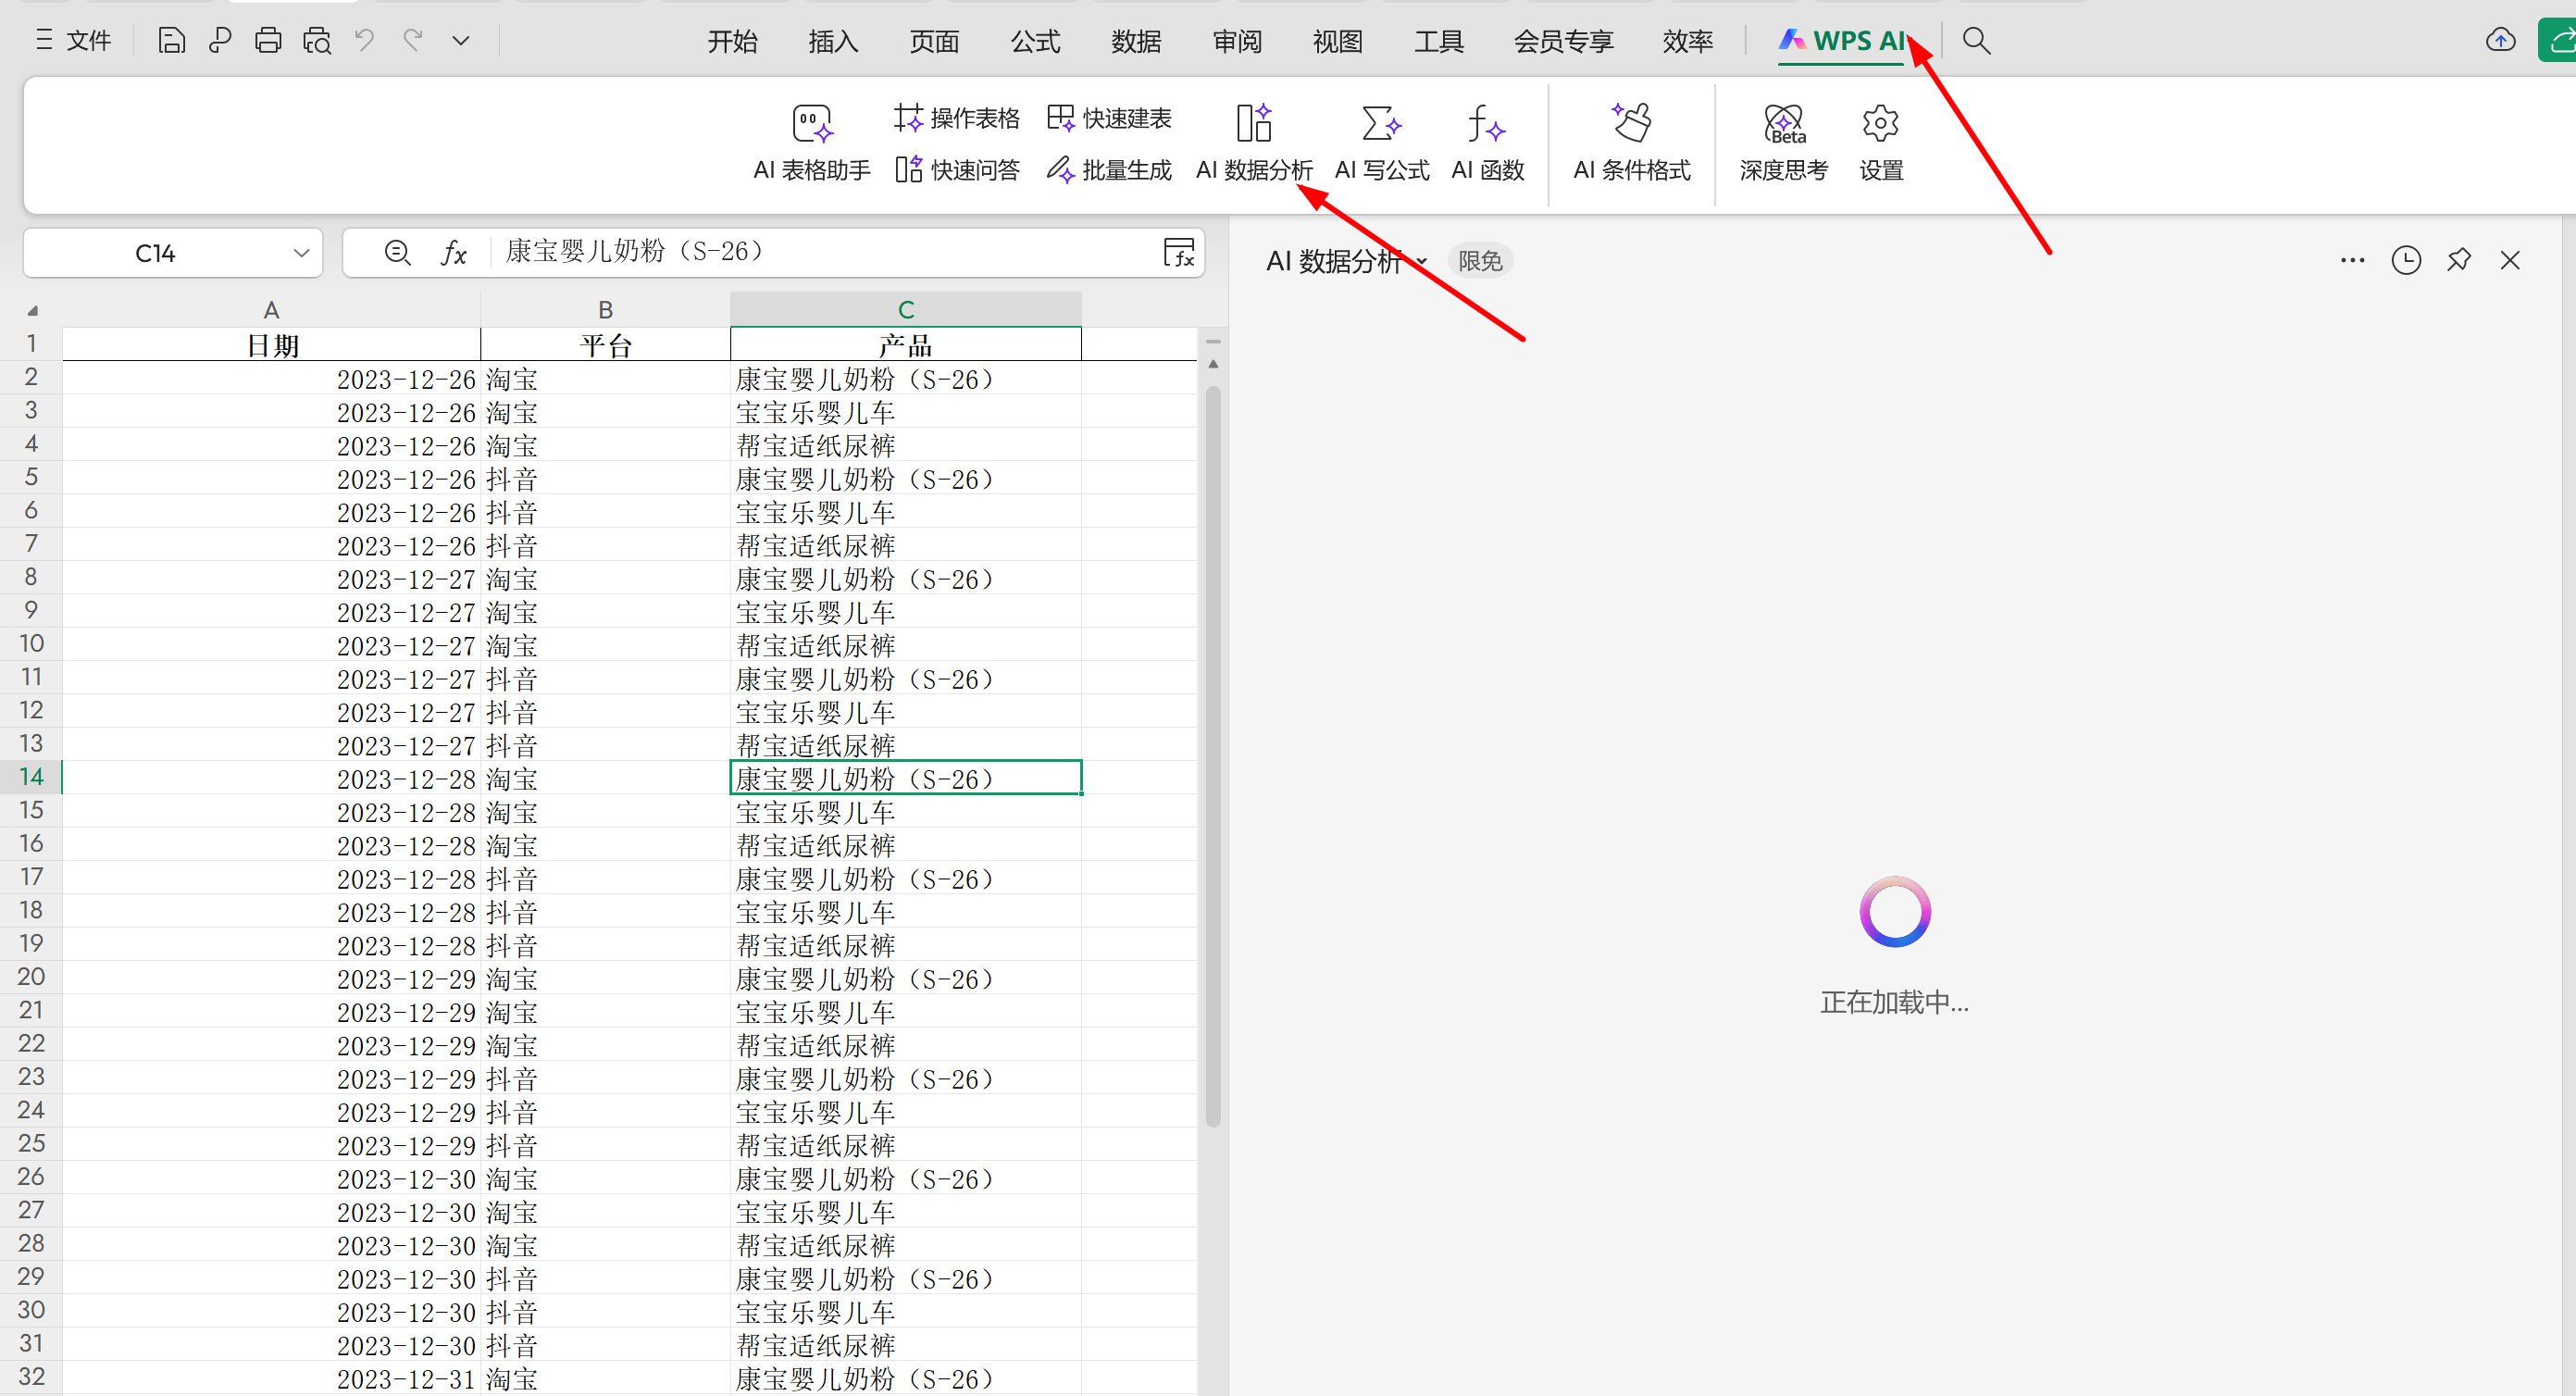Switch to the 数据 ribbon tab

click(x=1135, y=41)
